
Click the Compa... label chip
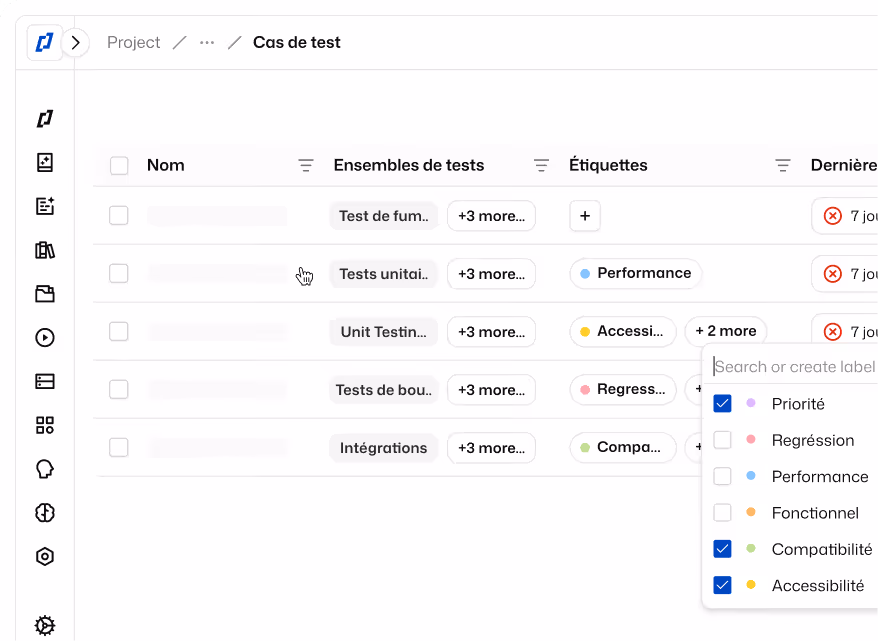(x=623, y=447)
